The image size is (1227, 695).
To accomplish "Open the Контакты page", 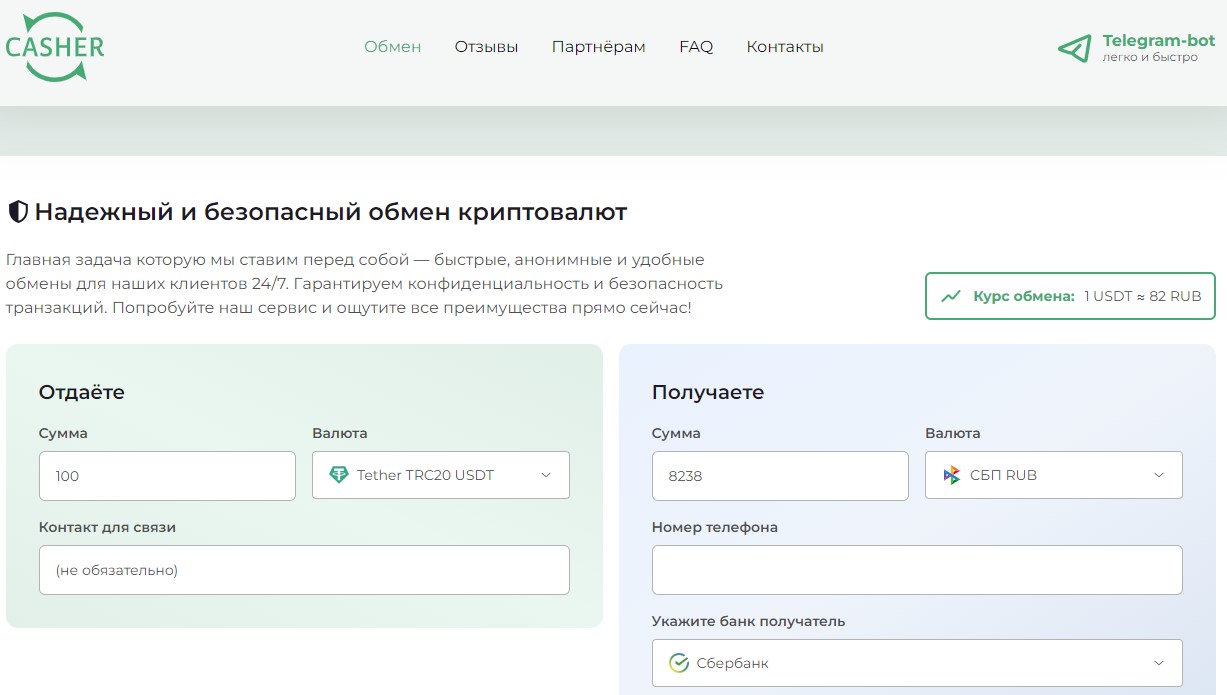I will point(785,47).
